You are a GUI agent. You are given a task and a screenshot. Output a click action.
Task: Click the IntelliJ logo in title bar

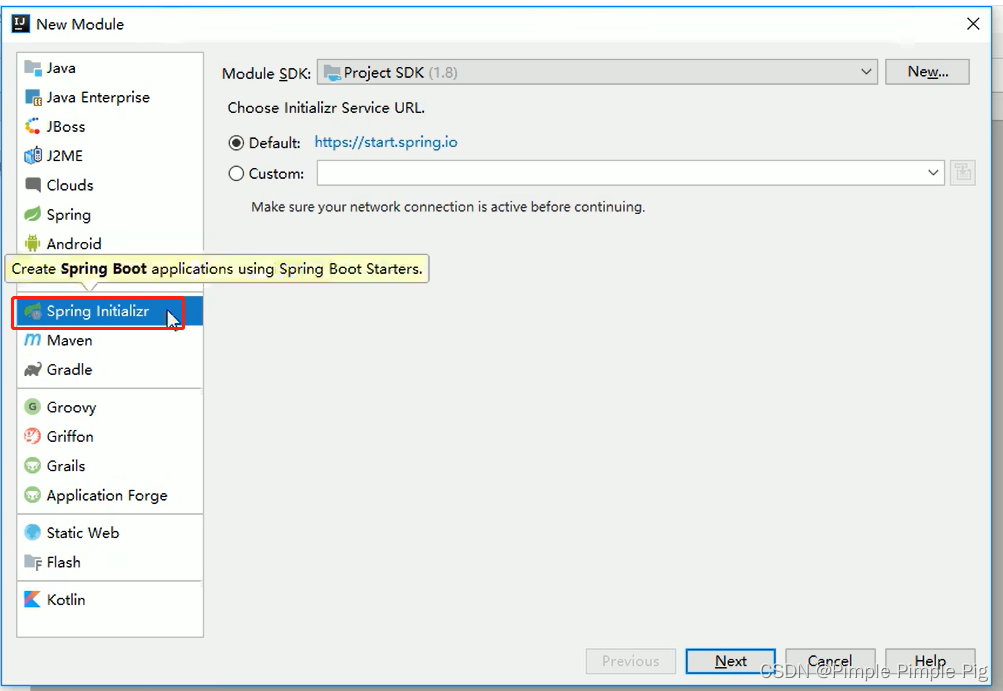pos(20,24)
